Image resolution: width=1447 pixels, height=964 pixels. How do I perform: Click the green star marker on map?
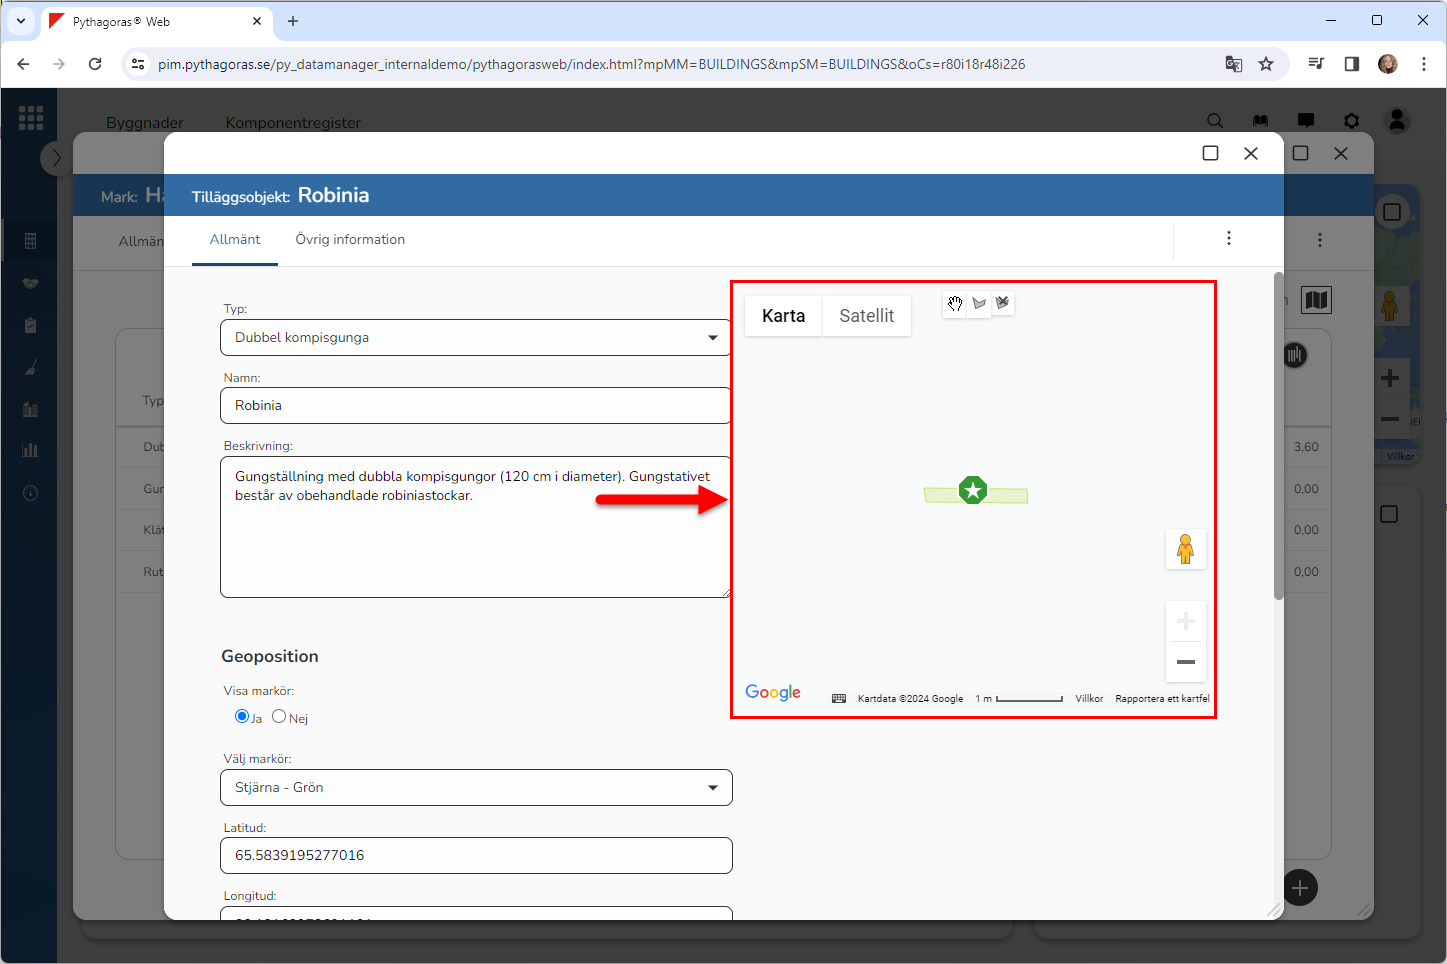pyautogui.click(x=973, y=490)
